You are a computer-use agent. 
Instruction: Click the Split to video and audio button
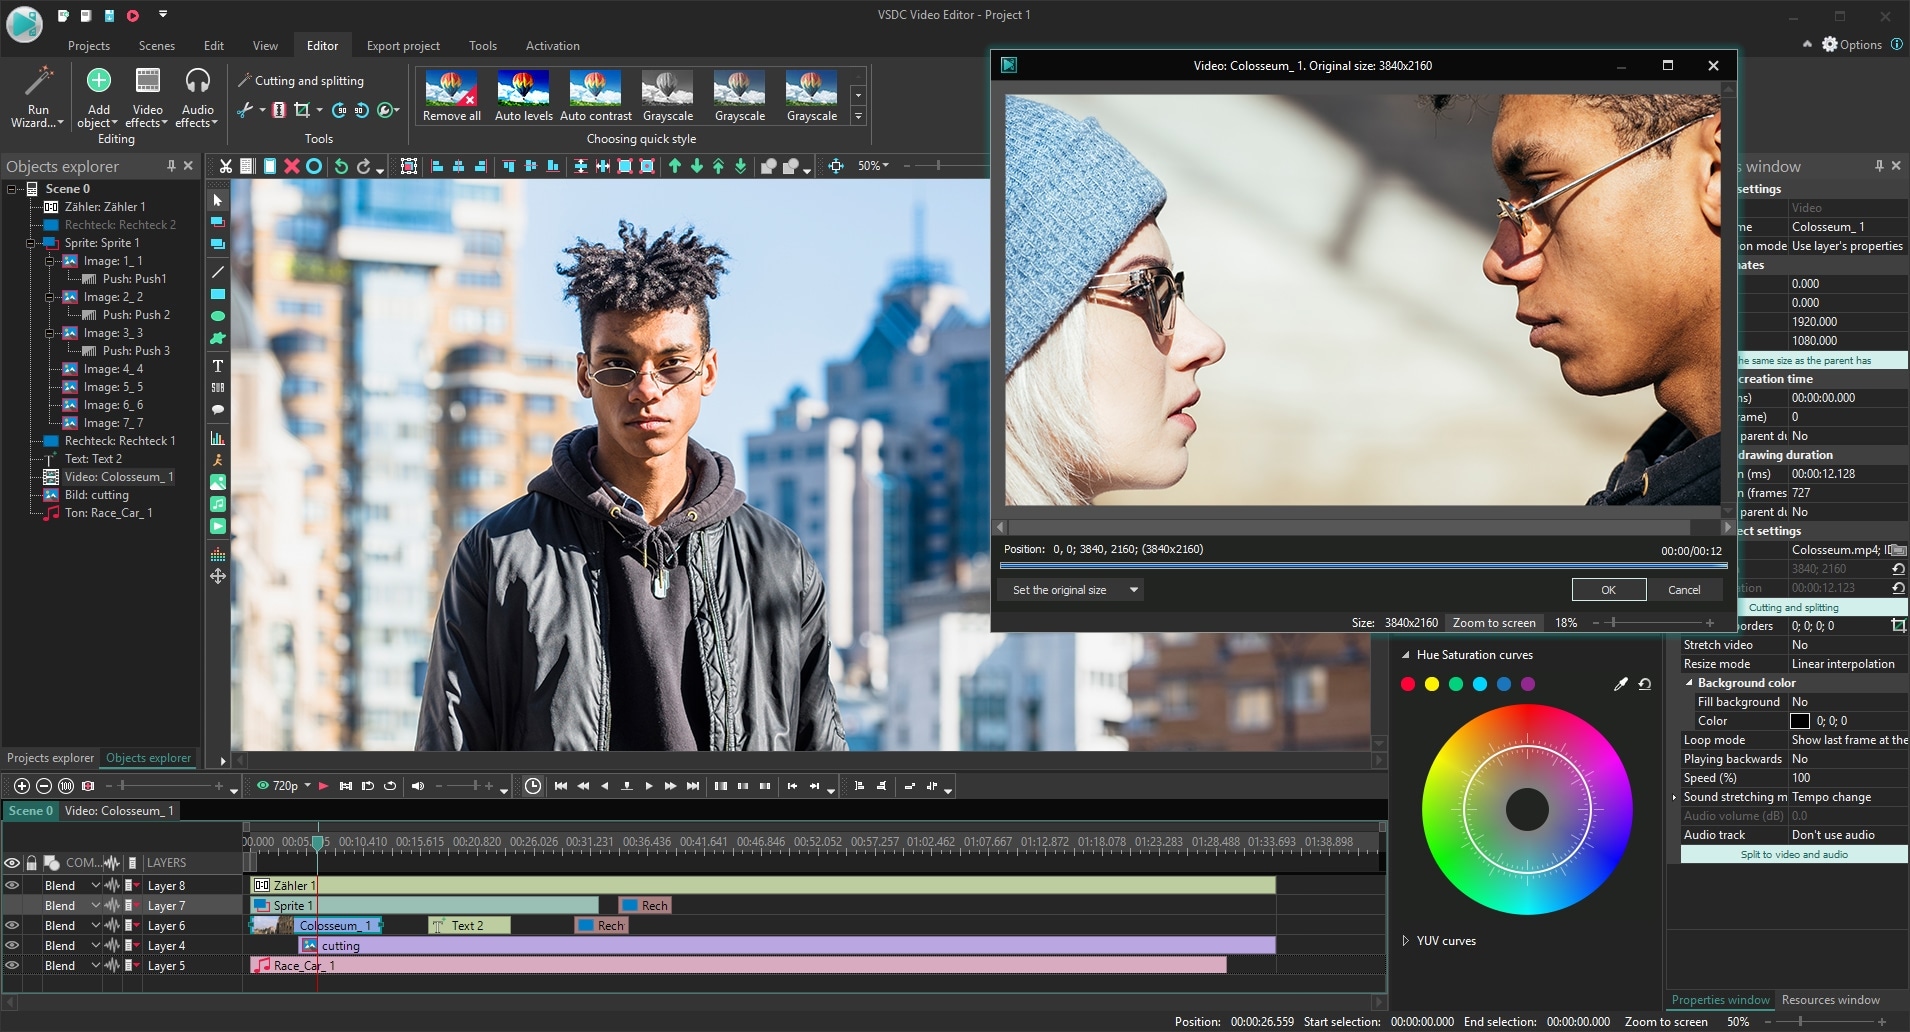(x=1794, y=855)
